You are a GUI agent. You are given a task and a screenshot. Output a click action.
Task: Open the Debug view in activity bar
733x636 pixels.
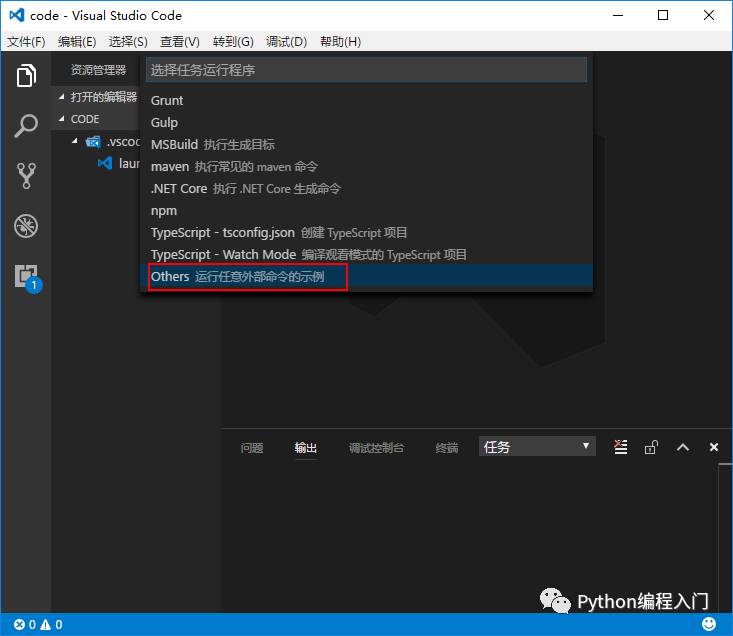pyautogui.click(x=26, y=226)
